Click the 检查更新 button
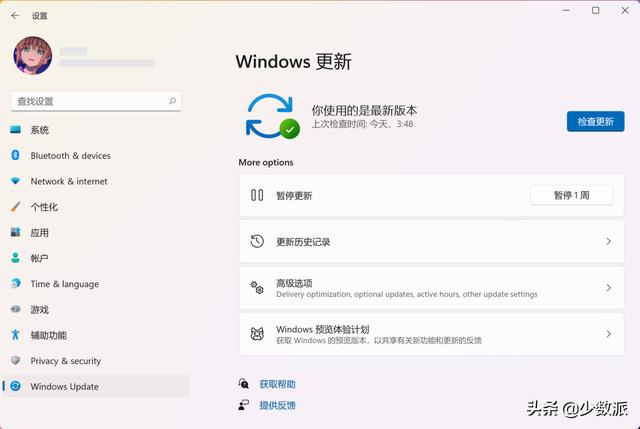 tap(596, 121)
